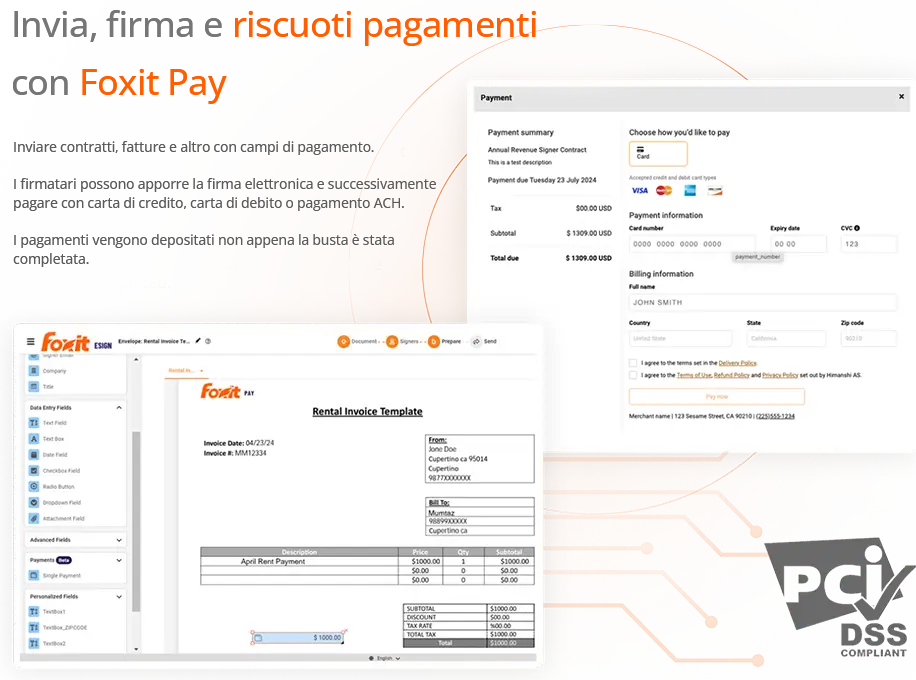Select the Single Payment field icon

[34, 575]
